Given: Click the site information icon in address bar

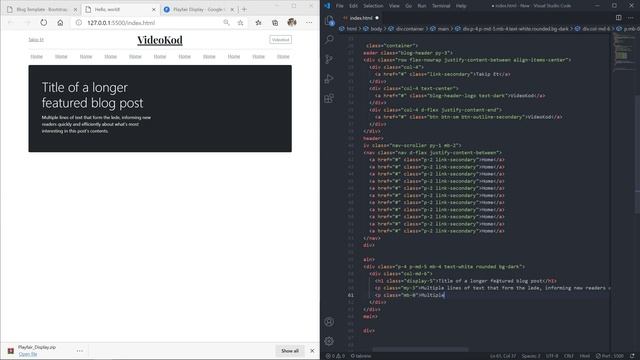Looking at the screenshot, I should point(79,23).
